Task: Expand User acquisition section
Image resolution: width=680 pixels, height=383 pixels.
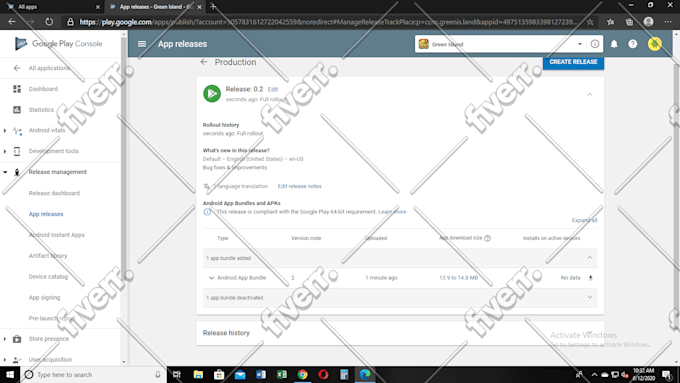Action: coord(5,360)
